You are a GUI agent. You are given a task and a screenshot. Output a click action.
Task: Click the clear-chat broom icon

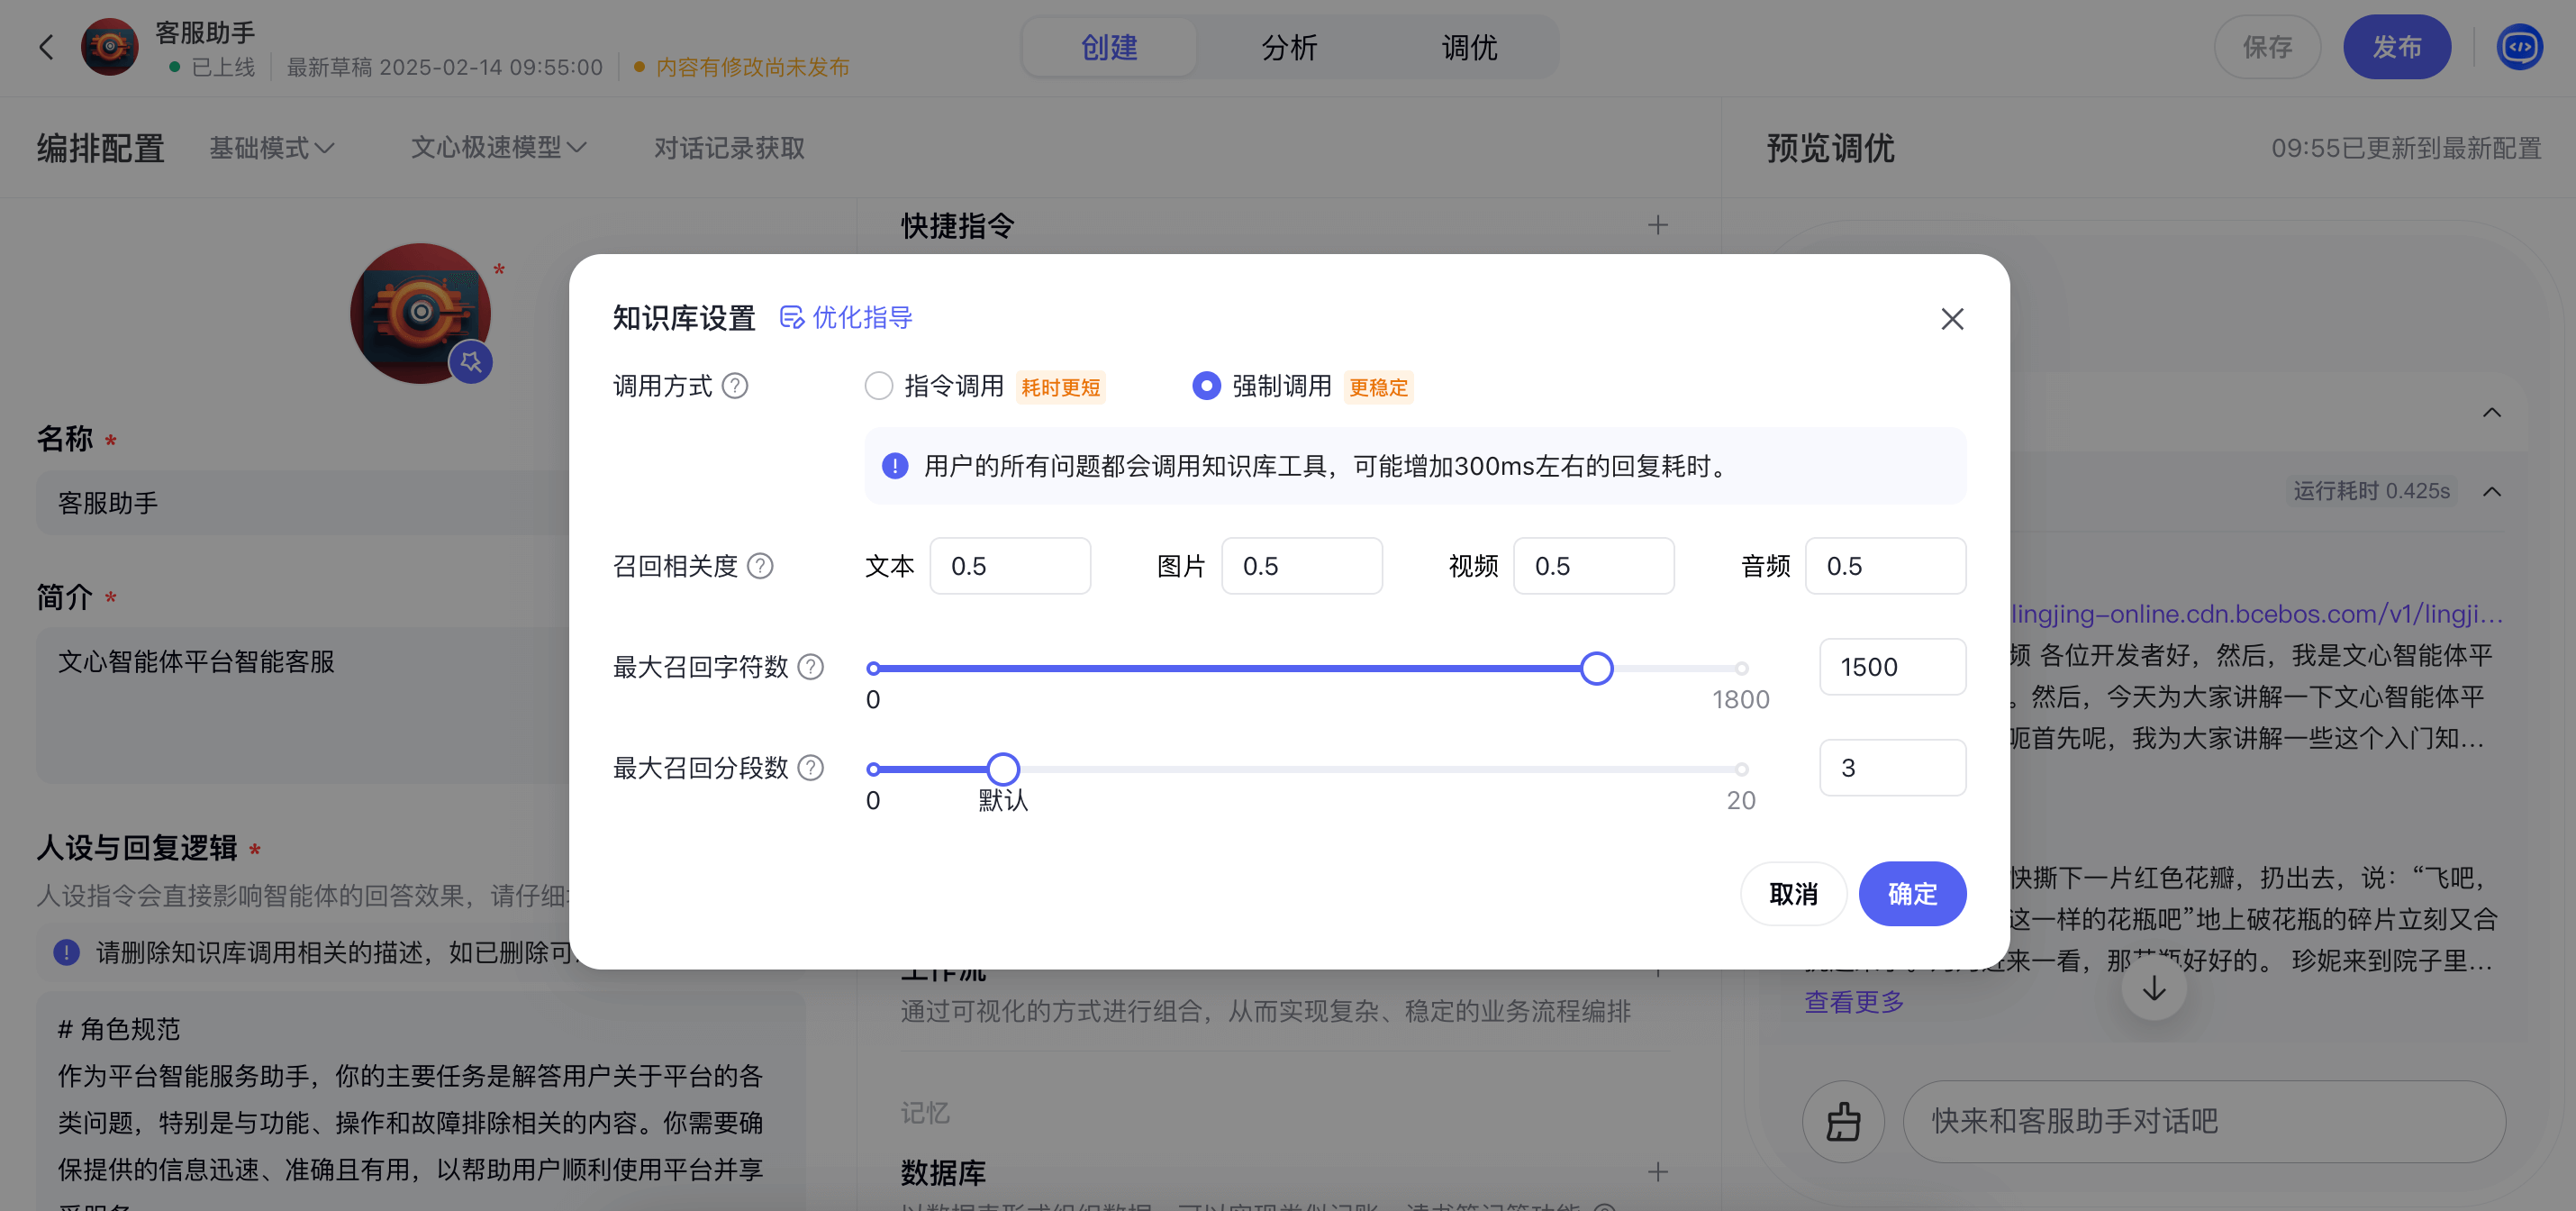pos(1842,1121)
